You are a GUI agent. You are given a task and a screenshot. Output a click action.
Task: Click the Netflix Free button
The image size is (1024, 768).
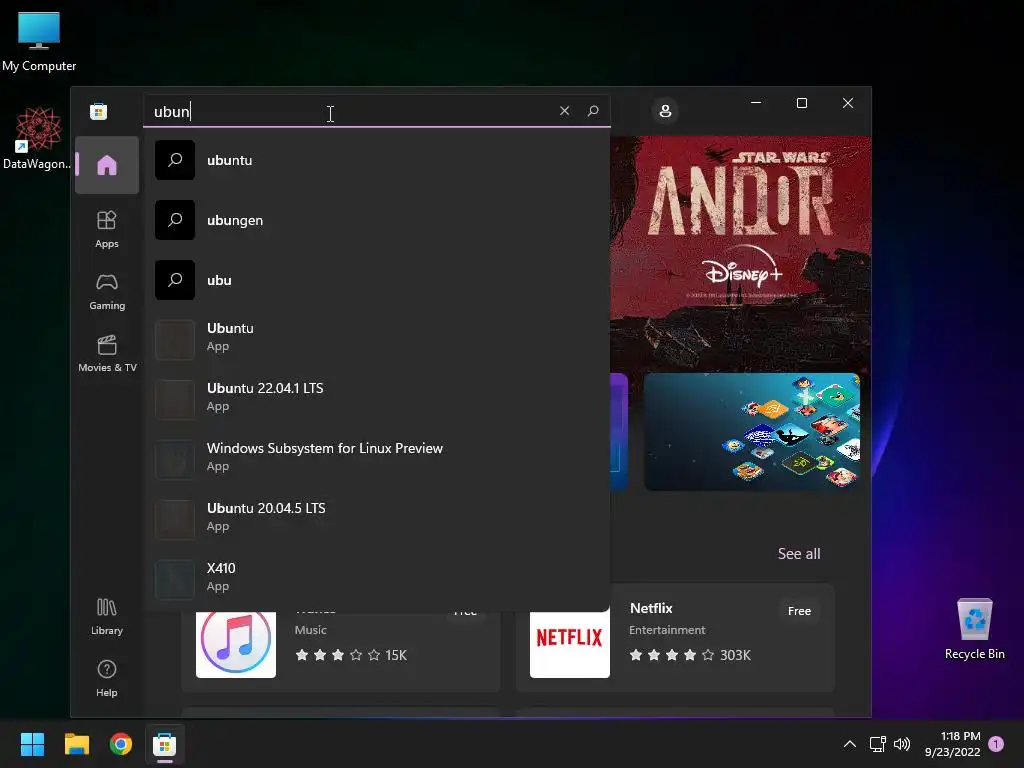799,611
